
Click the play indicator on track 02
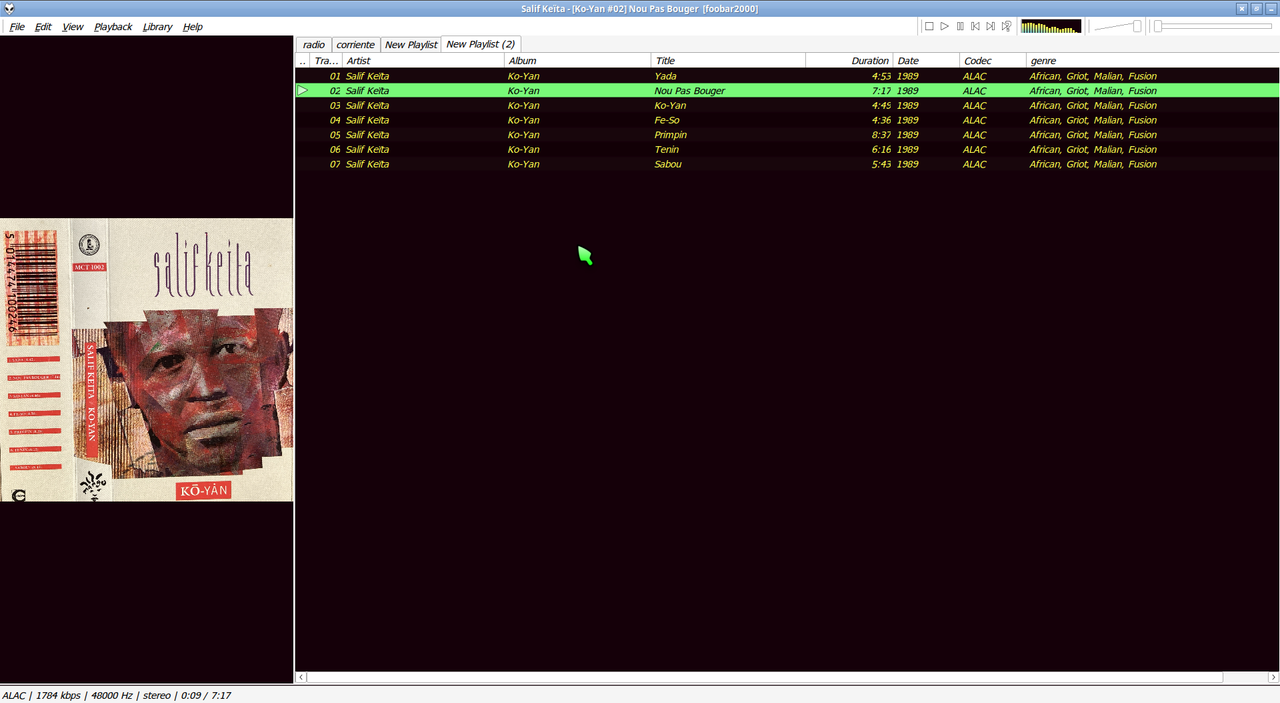[x=303, y=90]
